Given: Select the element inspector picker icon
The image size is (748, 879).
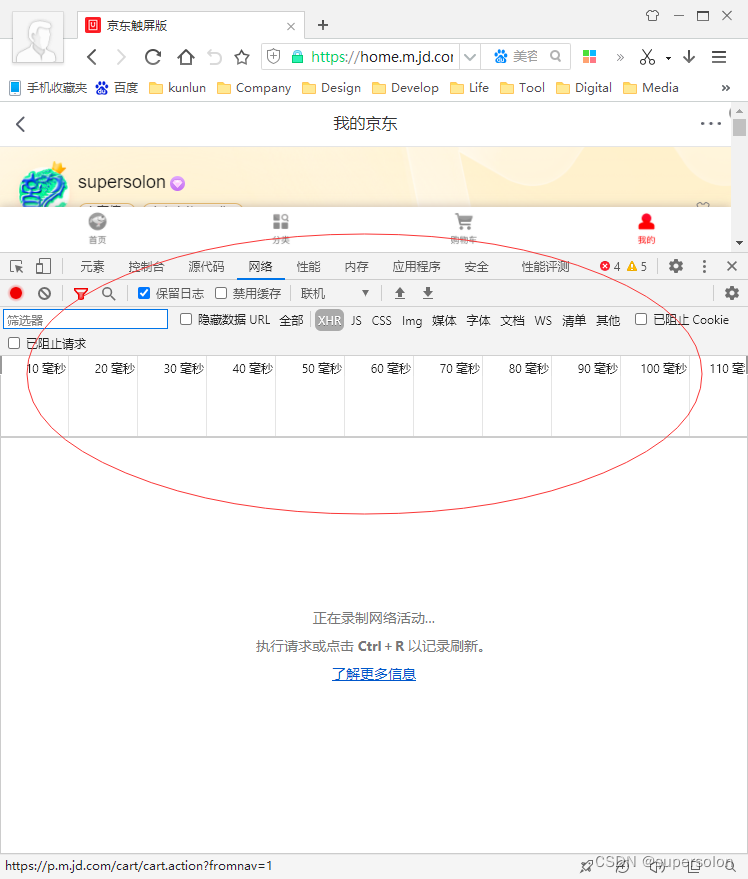Looking at the screenshot, I should [17, 266].
